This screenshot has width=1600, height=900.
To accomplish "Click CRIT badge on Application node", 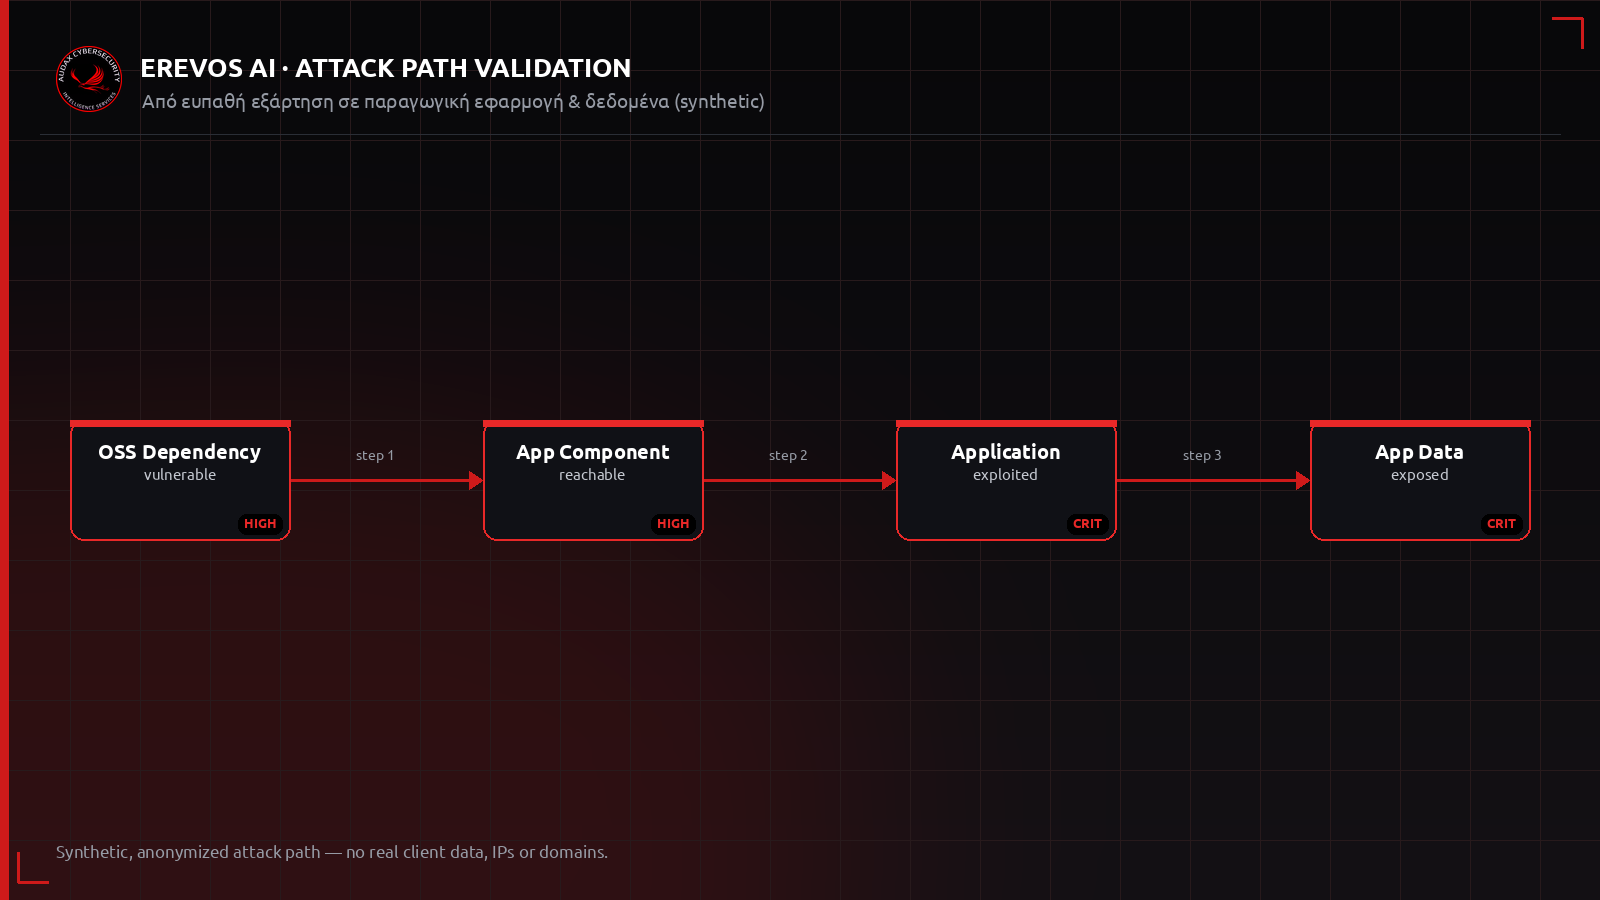I will (1087, 524).
